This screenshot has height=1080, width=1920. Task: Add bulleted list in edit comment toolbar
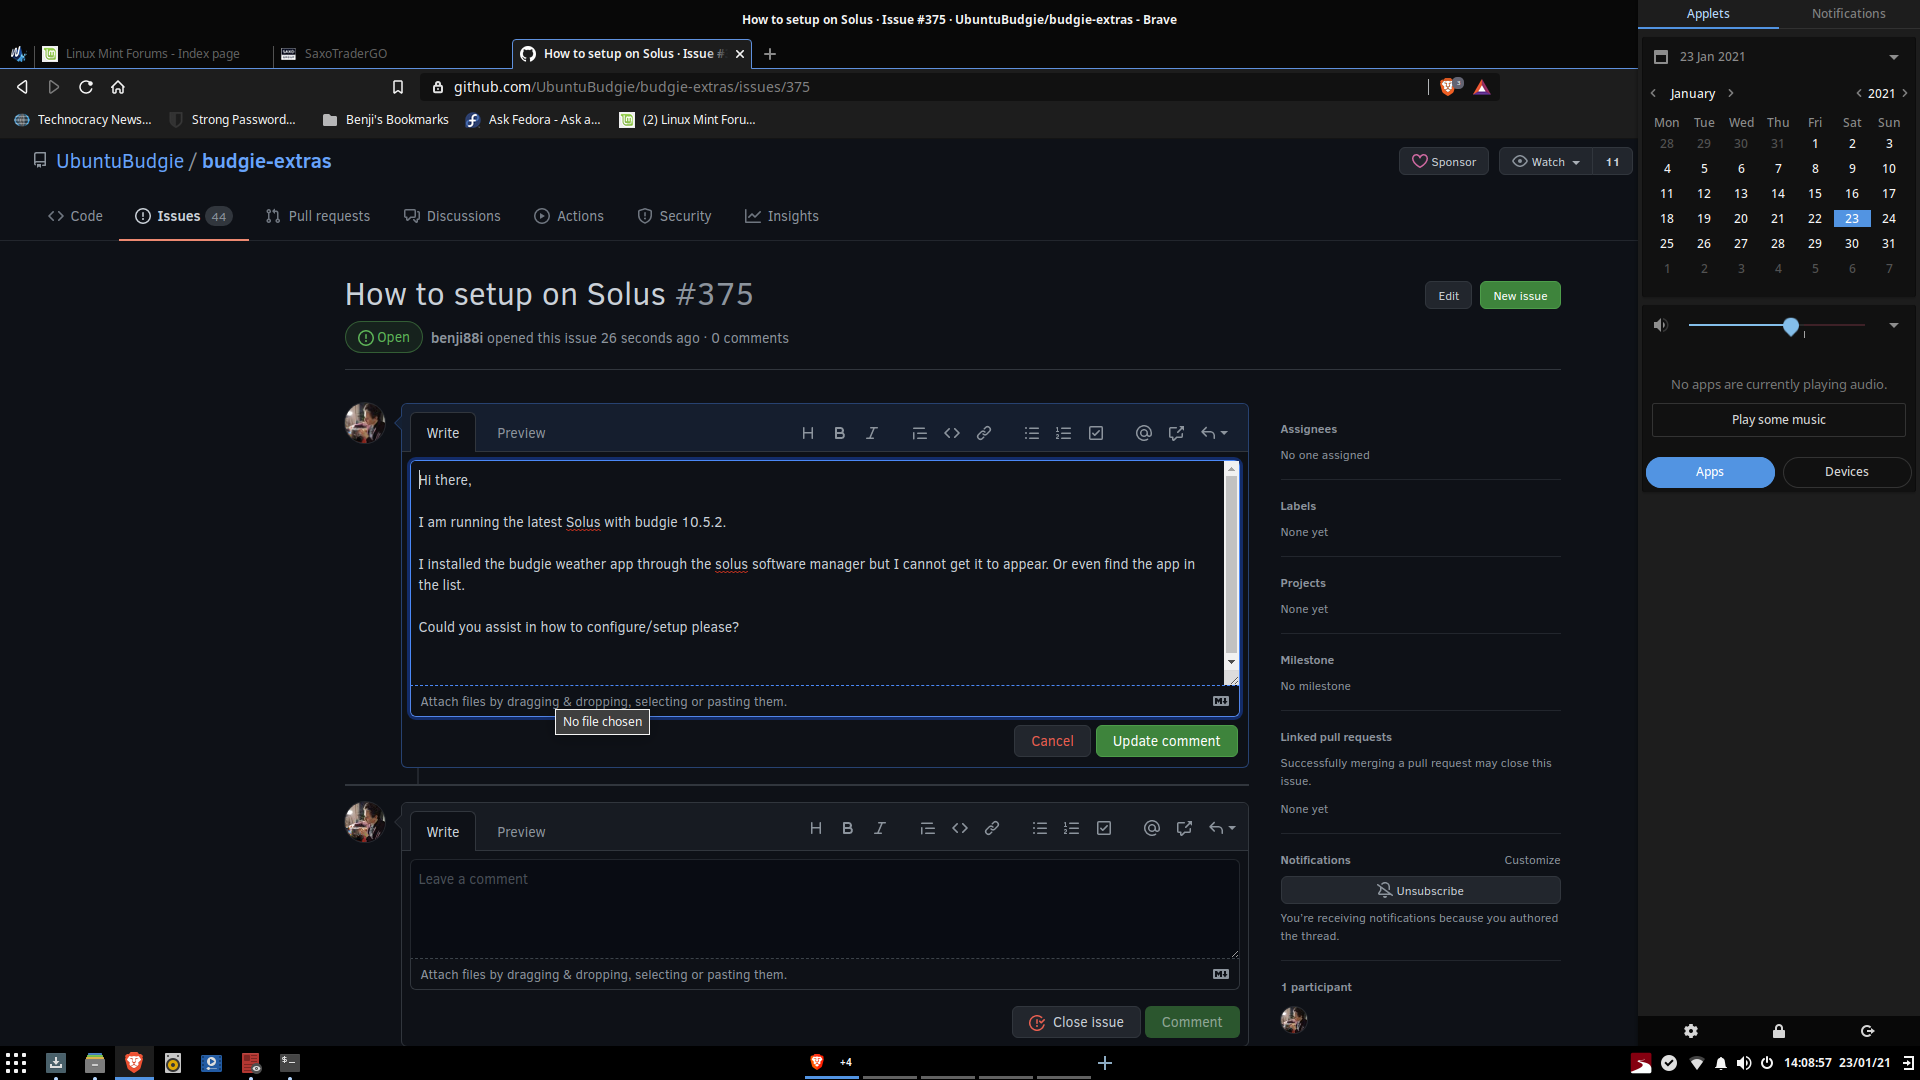tap(1031, 433)
